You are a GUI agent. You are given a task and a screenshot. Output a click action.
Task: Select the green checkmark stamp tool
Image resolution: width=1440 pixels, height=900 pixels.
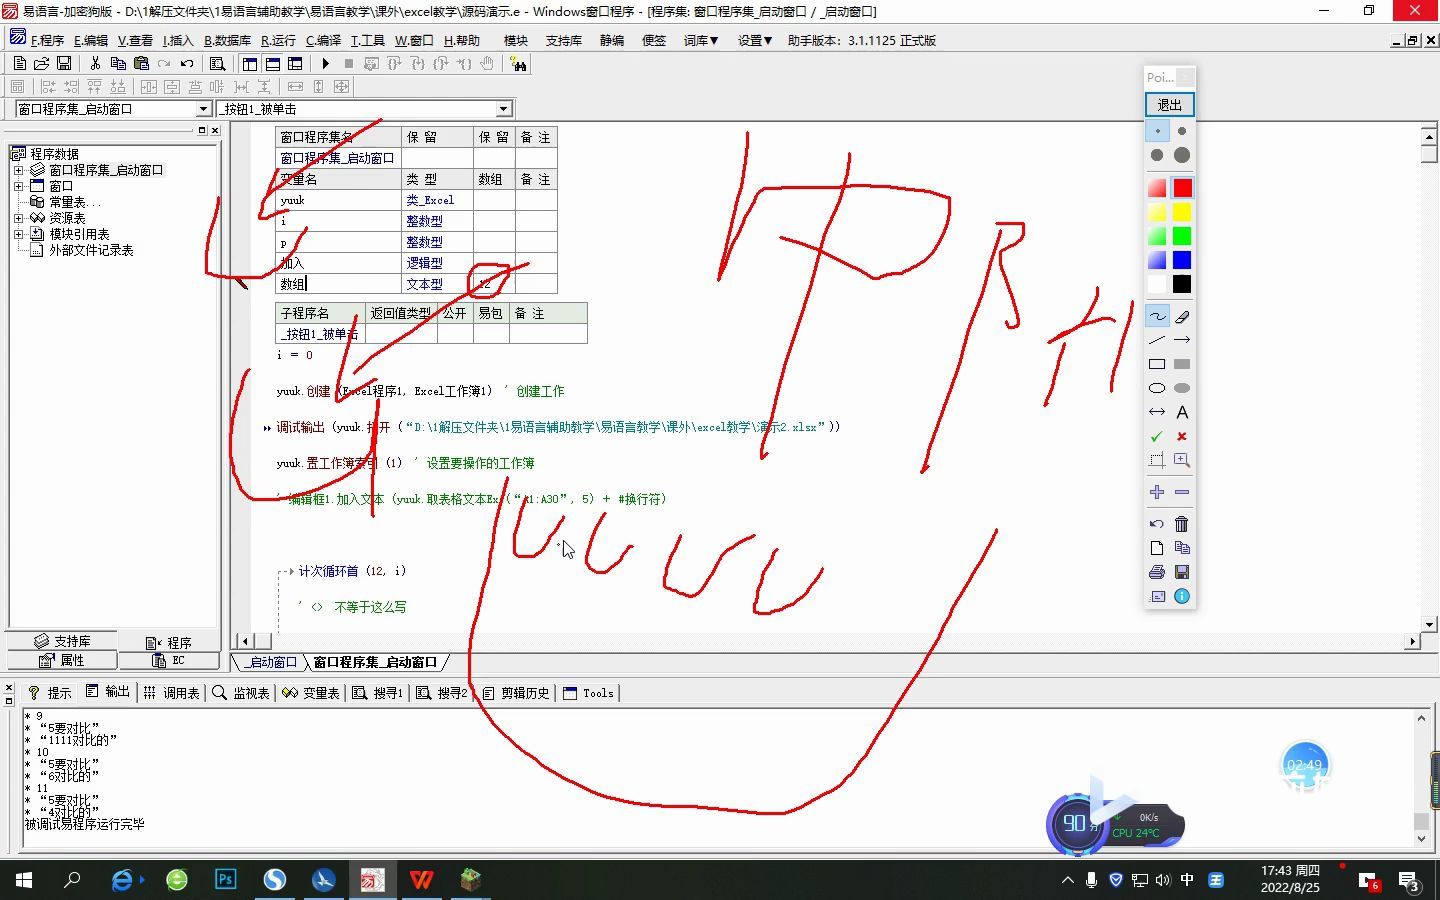[x=1157, y=436]
